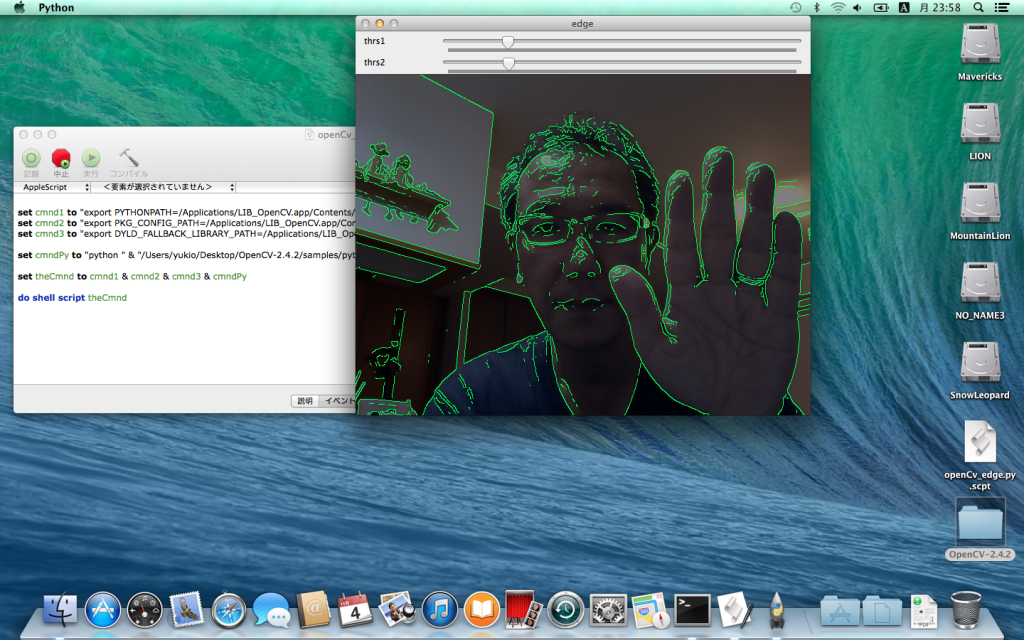Click AppleScript Editor icon in the Dock
Screen dimensions: 1024x640
click(735, 610)
